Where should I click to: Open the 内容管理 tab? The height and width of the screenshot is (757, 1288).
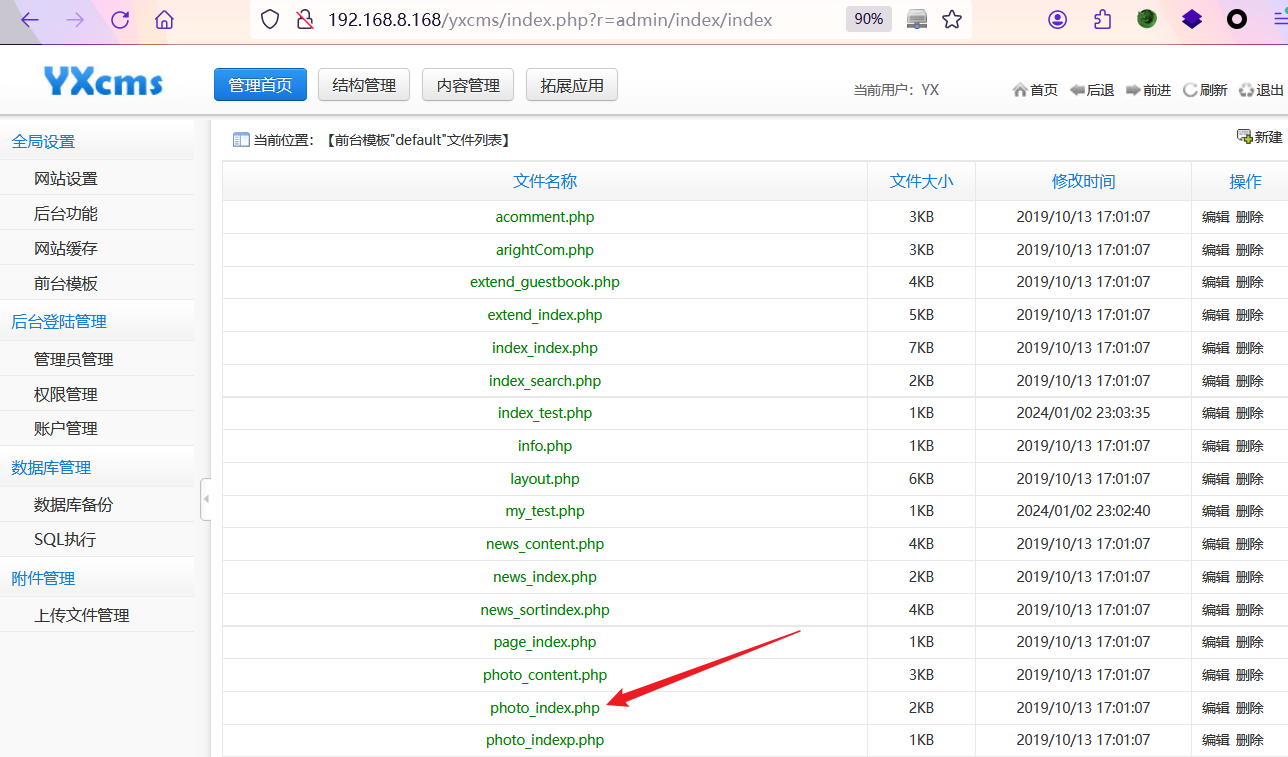(468, 85)
